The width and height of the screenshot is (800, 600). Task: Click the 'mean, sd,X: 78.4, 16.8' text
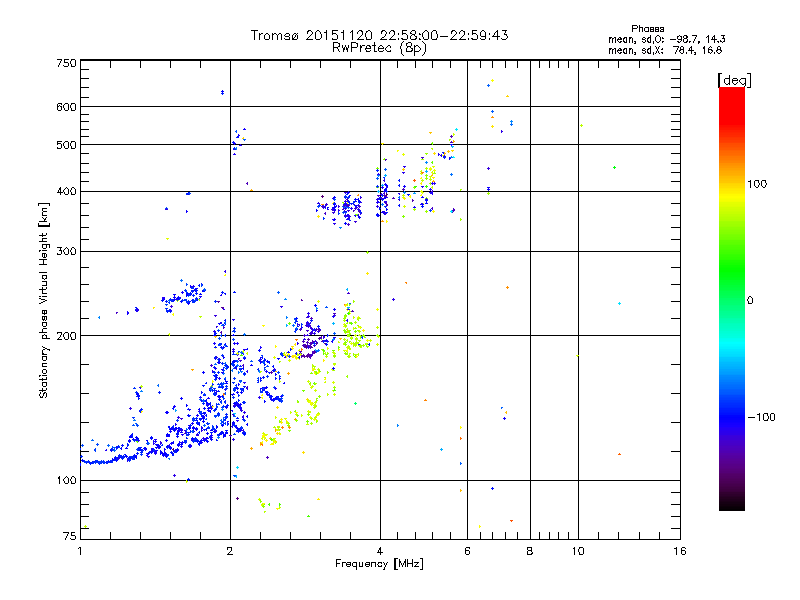[x=665, y=50]
